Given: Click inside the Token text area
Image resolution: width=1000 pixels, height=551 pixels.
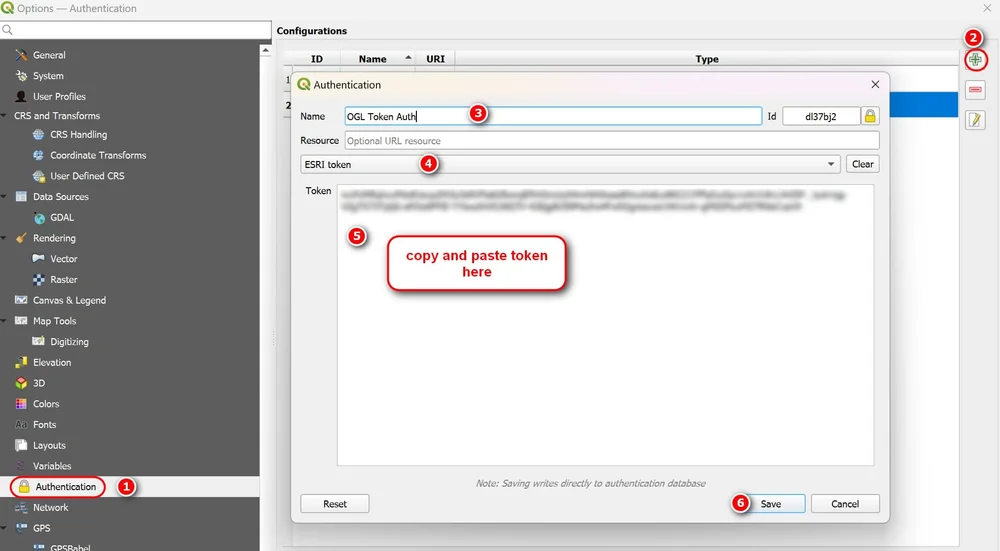Looking at the screenshot, I should (605, 325).
